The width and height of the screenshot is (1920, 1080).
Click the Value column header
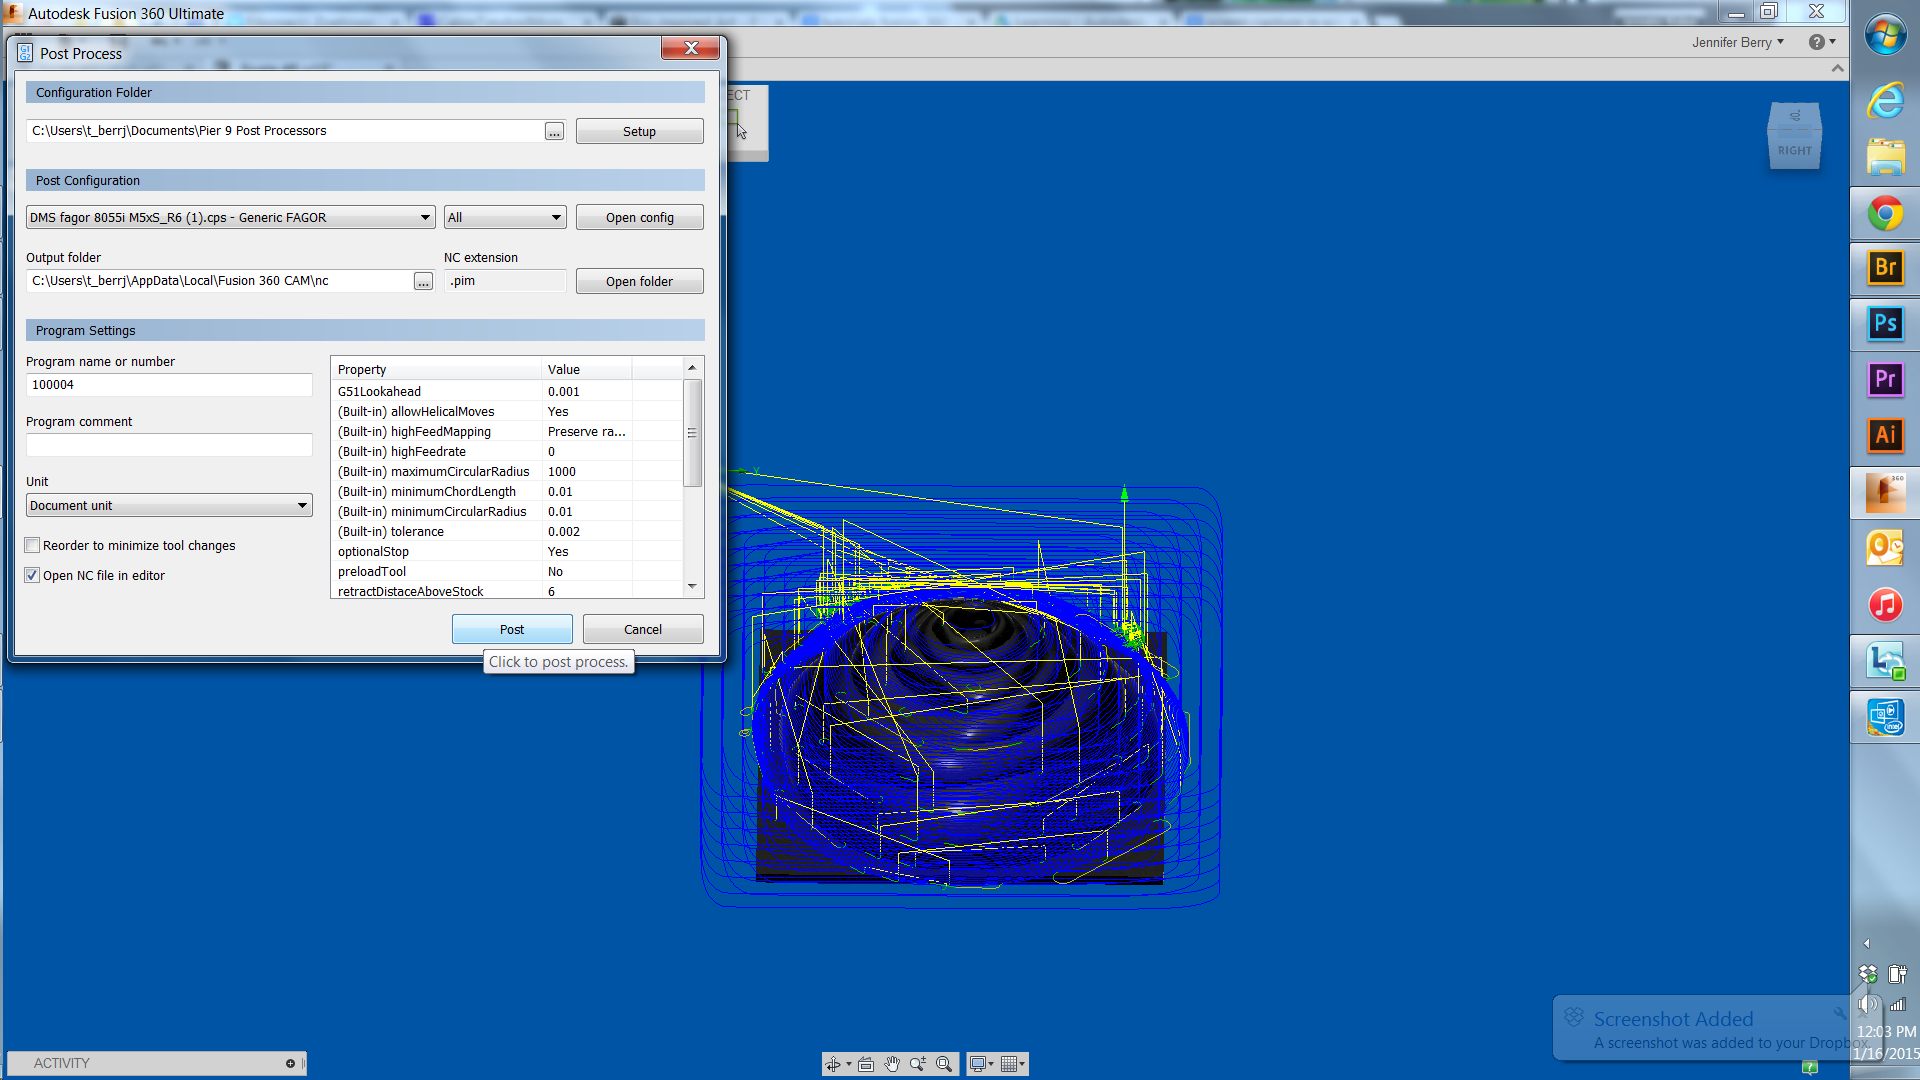[587, 369]
